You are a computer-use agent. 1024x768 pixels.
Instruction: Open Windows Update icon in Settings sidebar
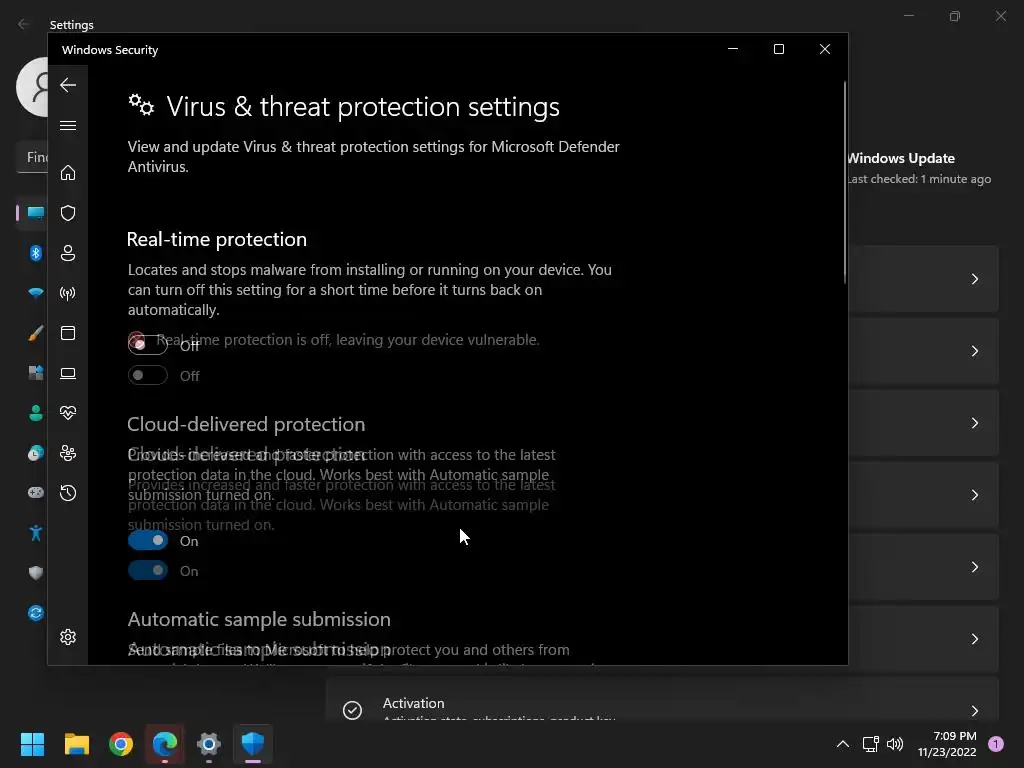coord(36,613)
